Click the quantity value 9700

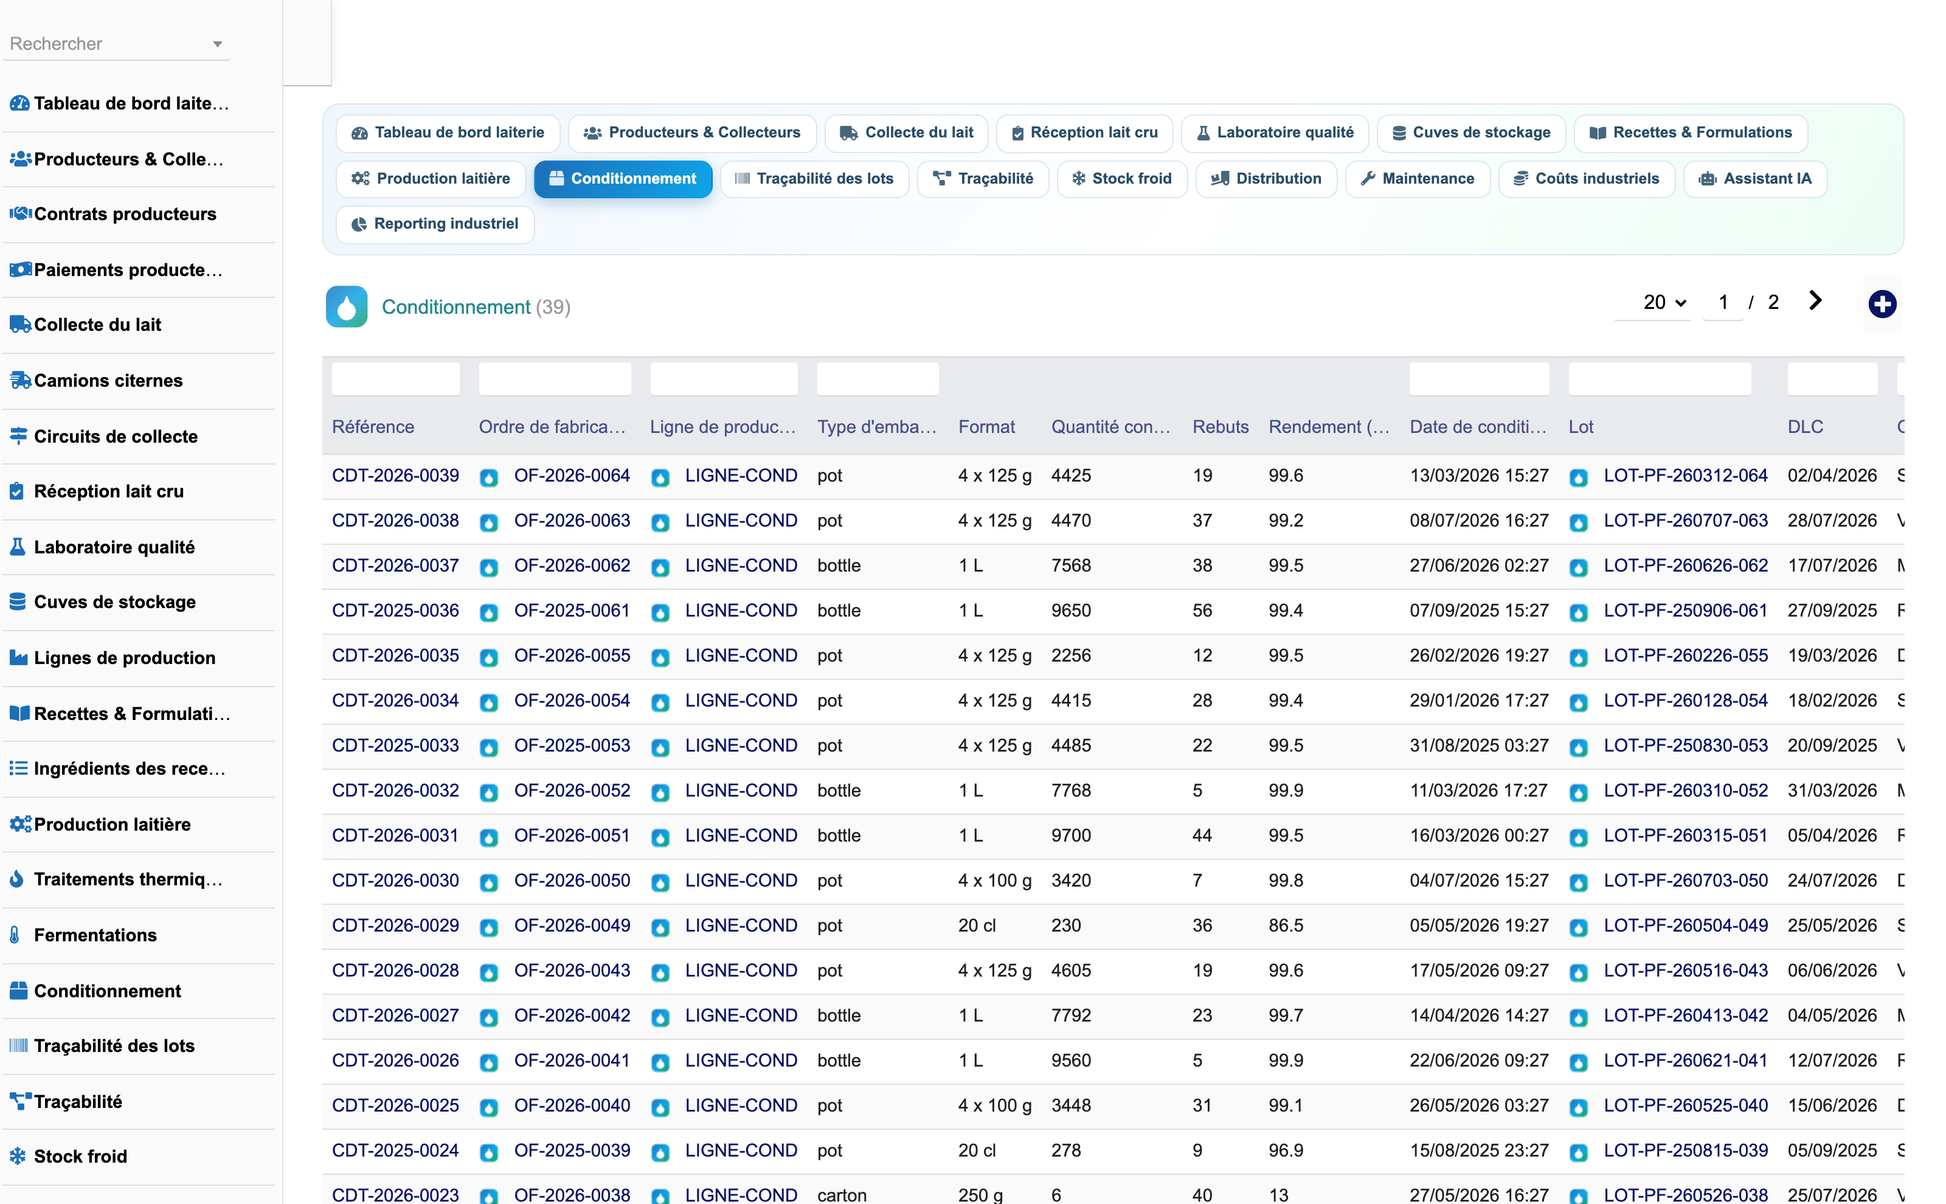[x=1071, y=836]
